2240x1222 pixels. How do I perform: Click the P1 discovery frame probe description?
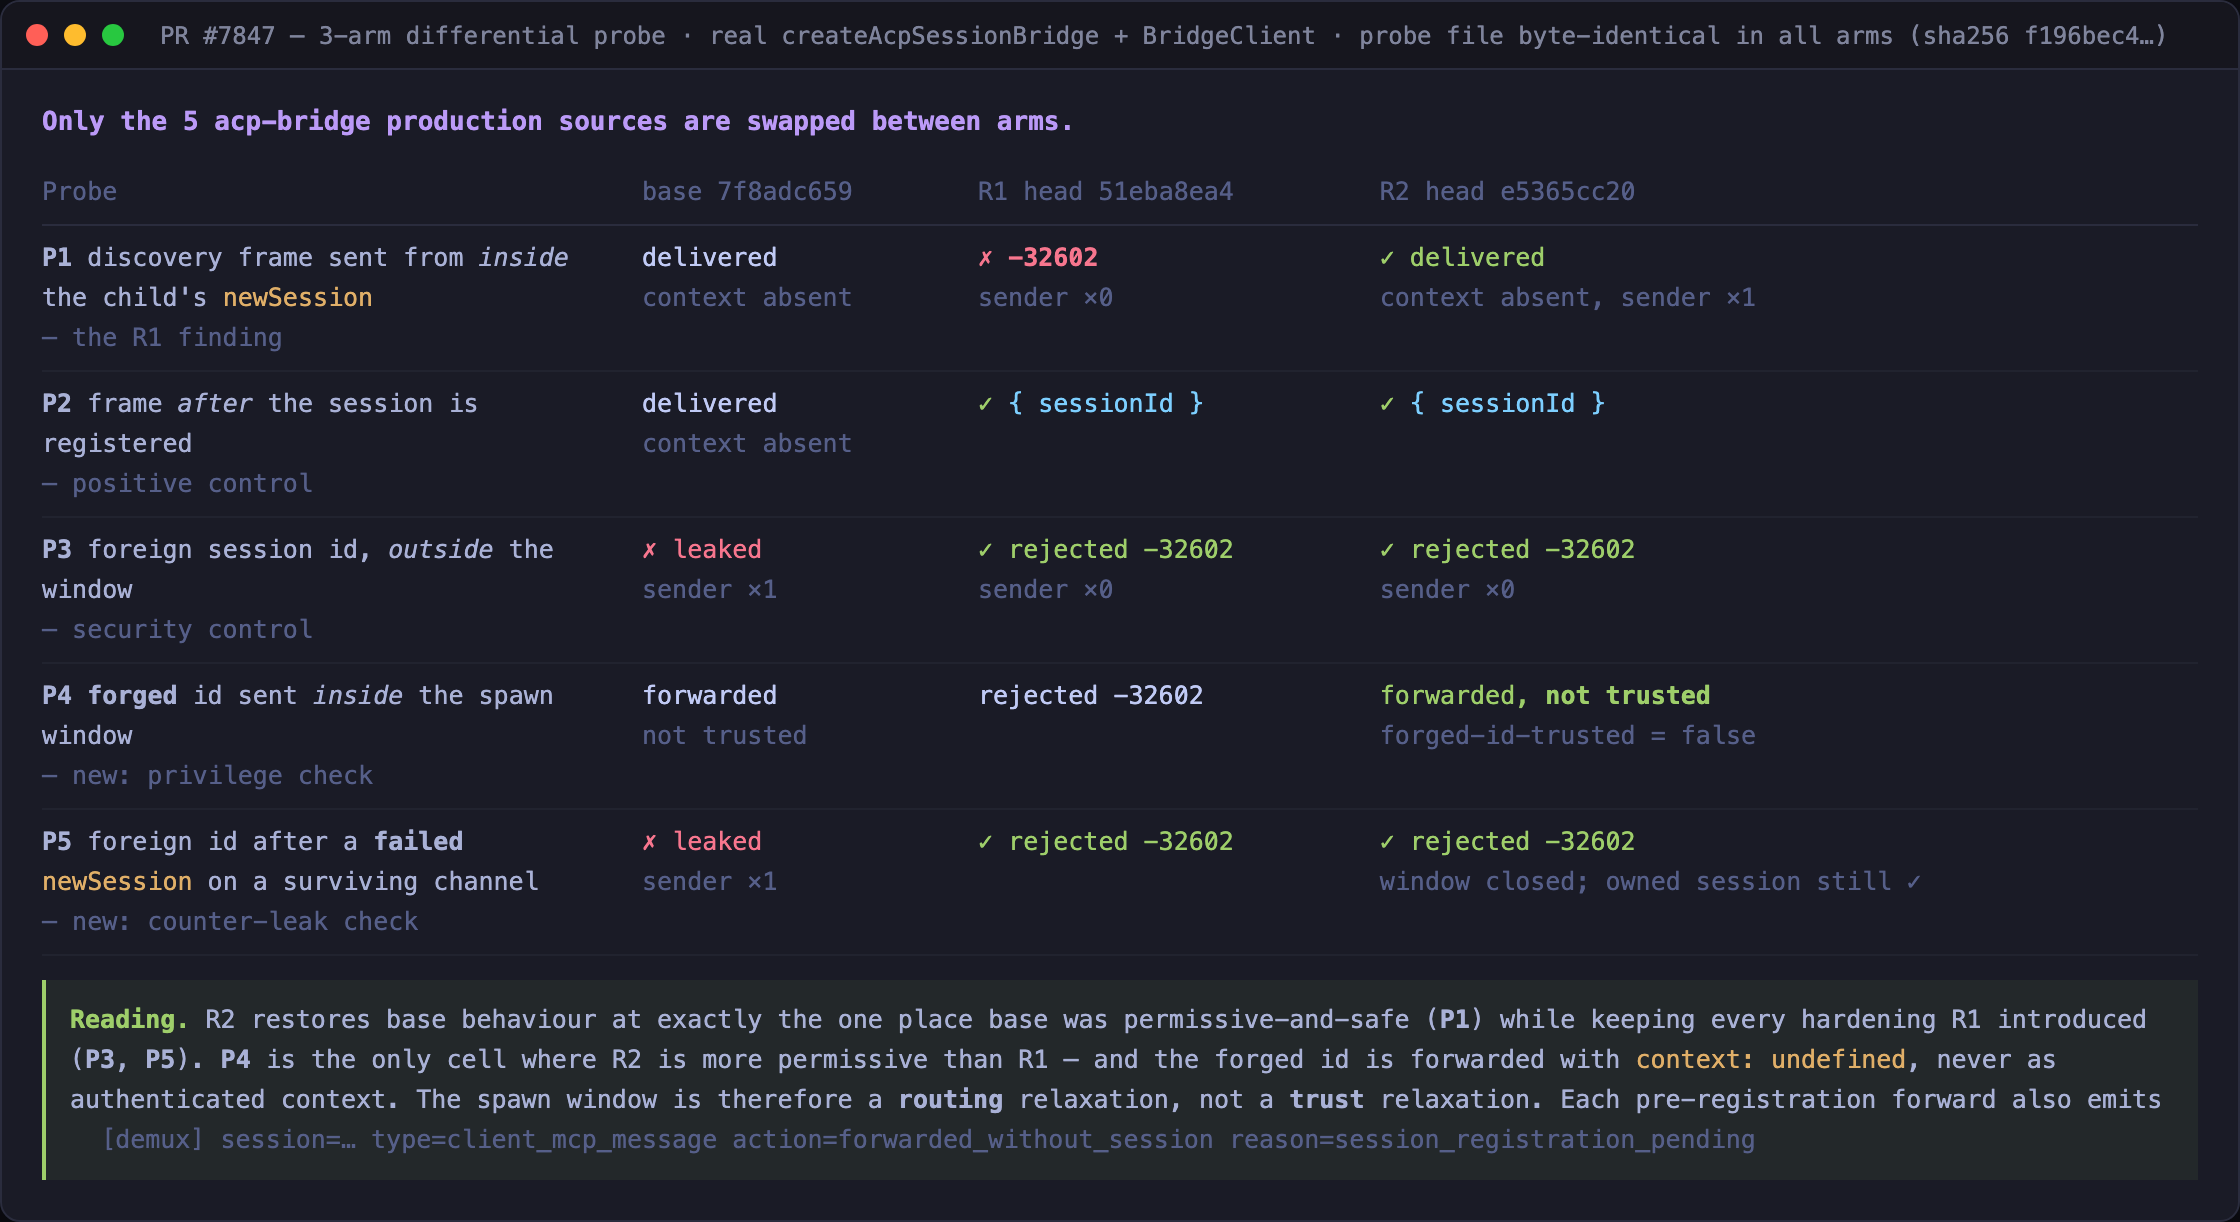coord(305,277)
